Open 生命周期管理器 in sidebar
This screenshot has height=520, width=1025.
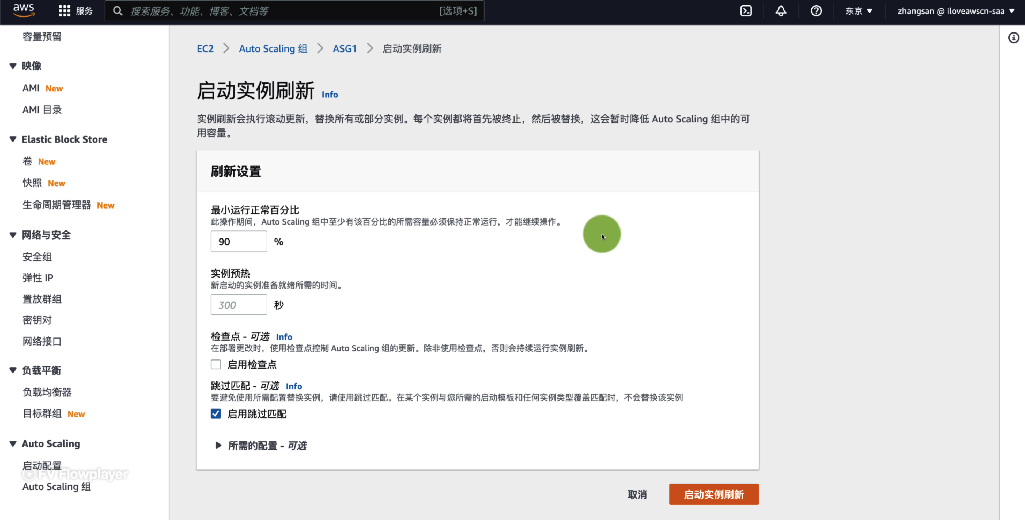point(57,205)
